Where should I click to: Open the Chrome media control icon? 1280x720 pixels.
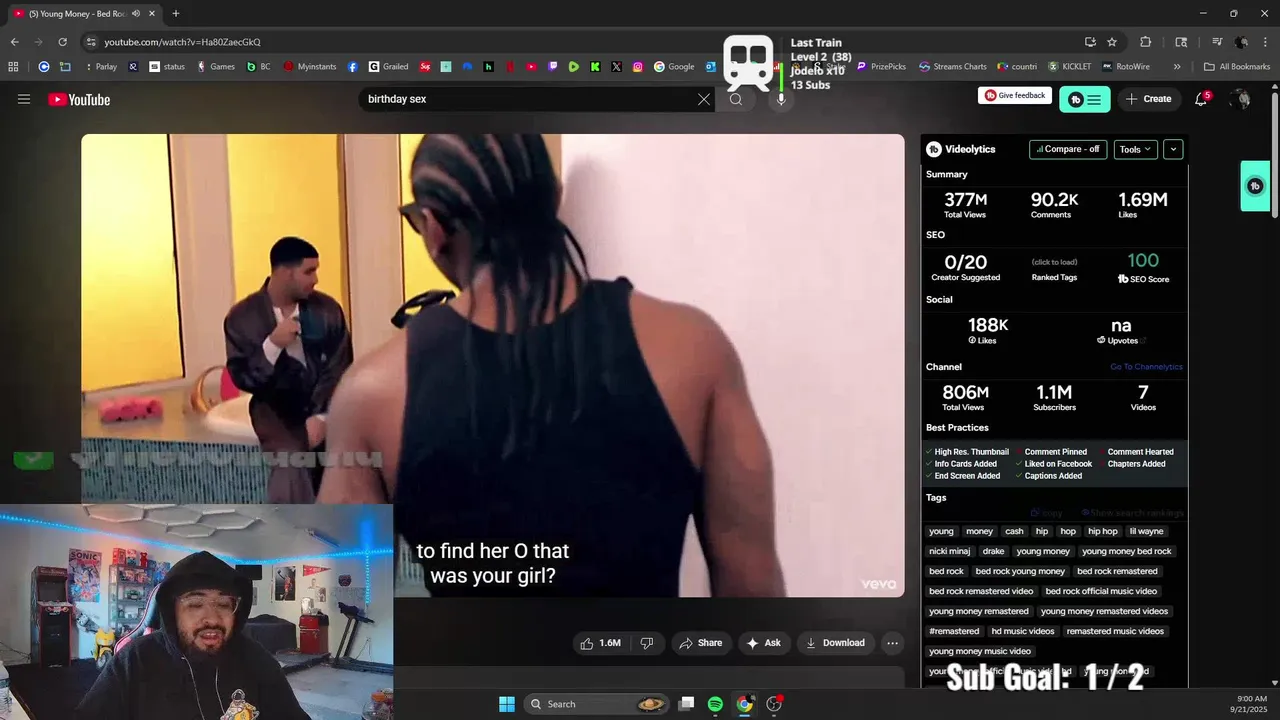[x=1217, y=42]
